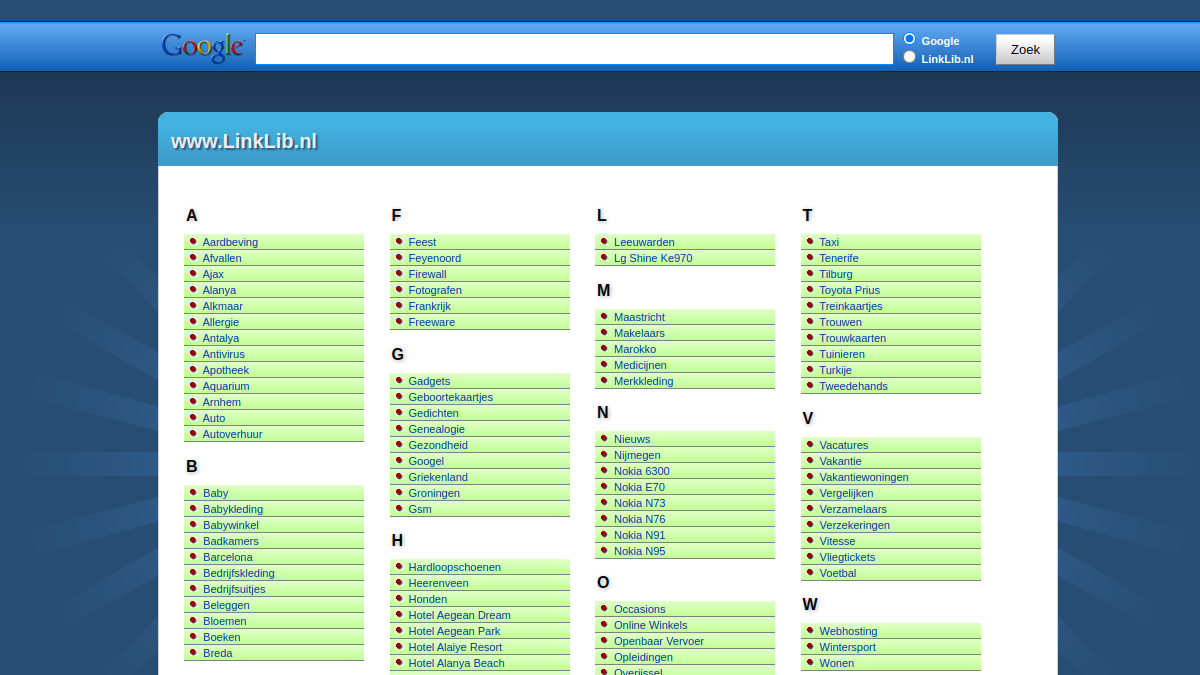Click the Google logo
The image size is (1200, 675).
pos(203,48)
